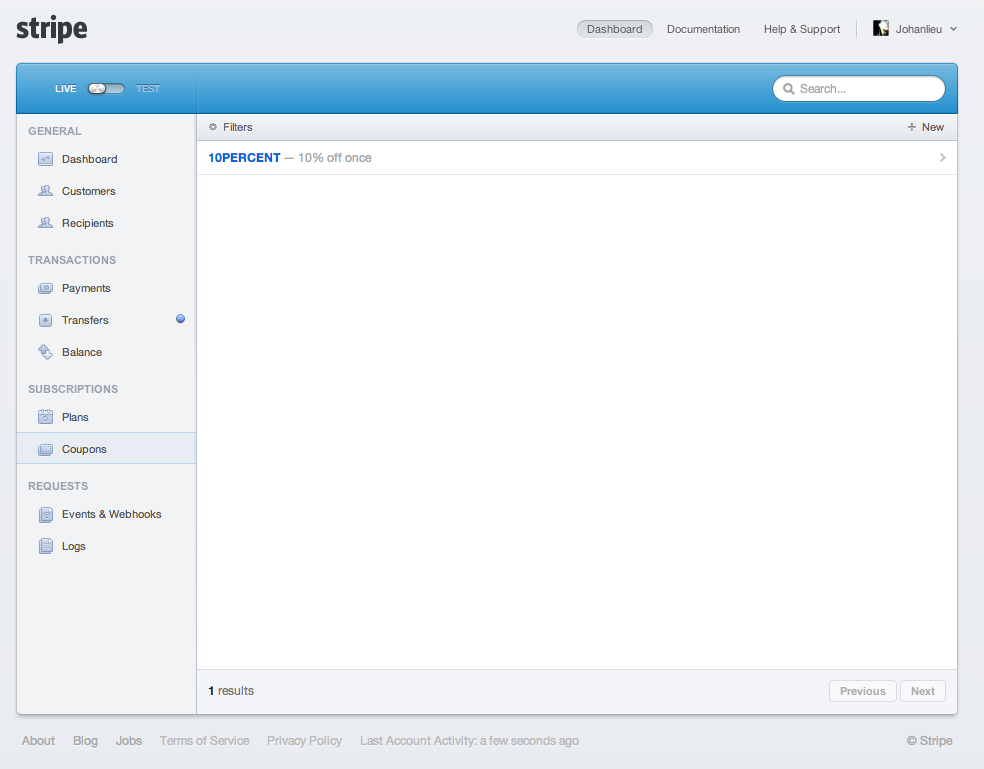Click the Transfers icon in sidebar
This screenshot has width=984, height=769.
point(45,320)
